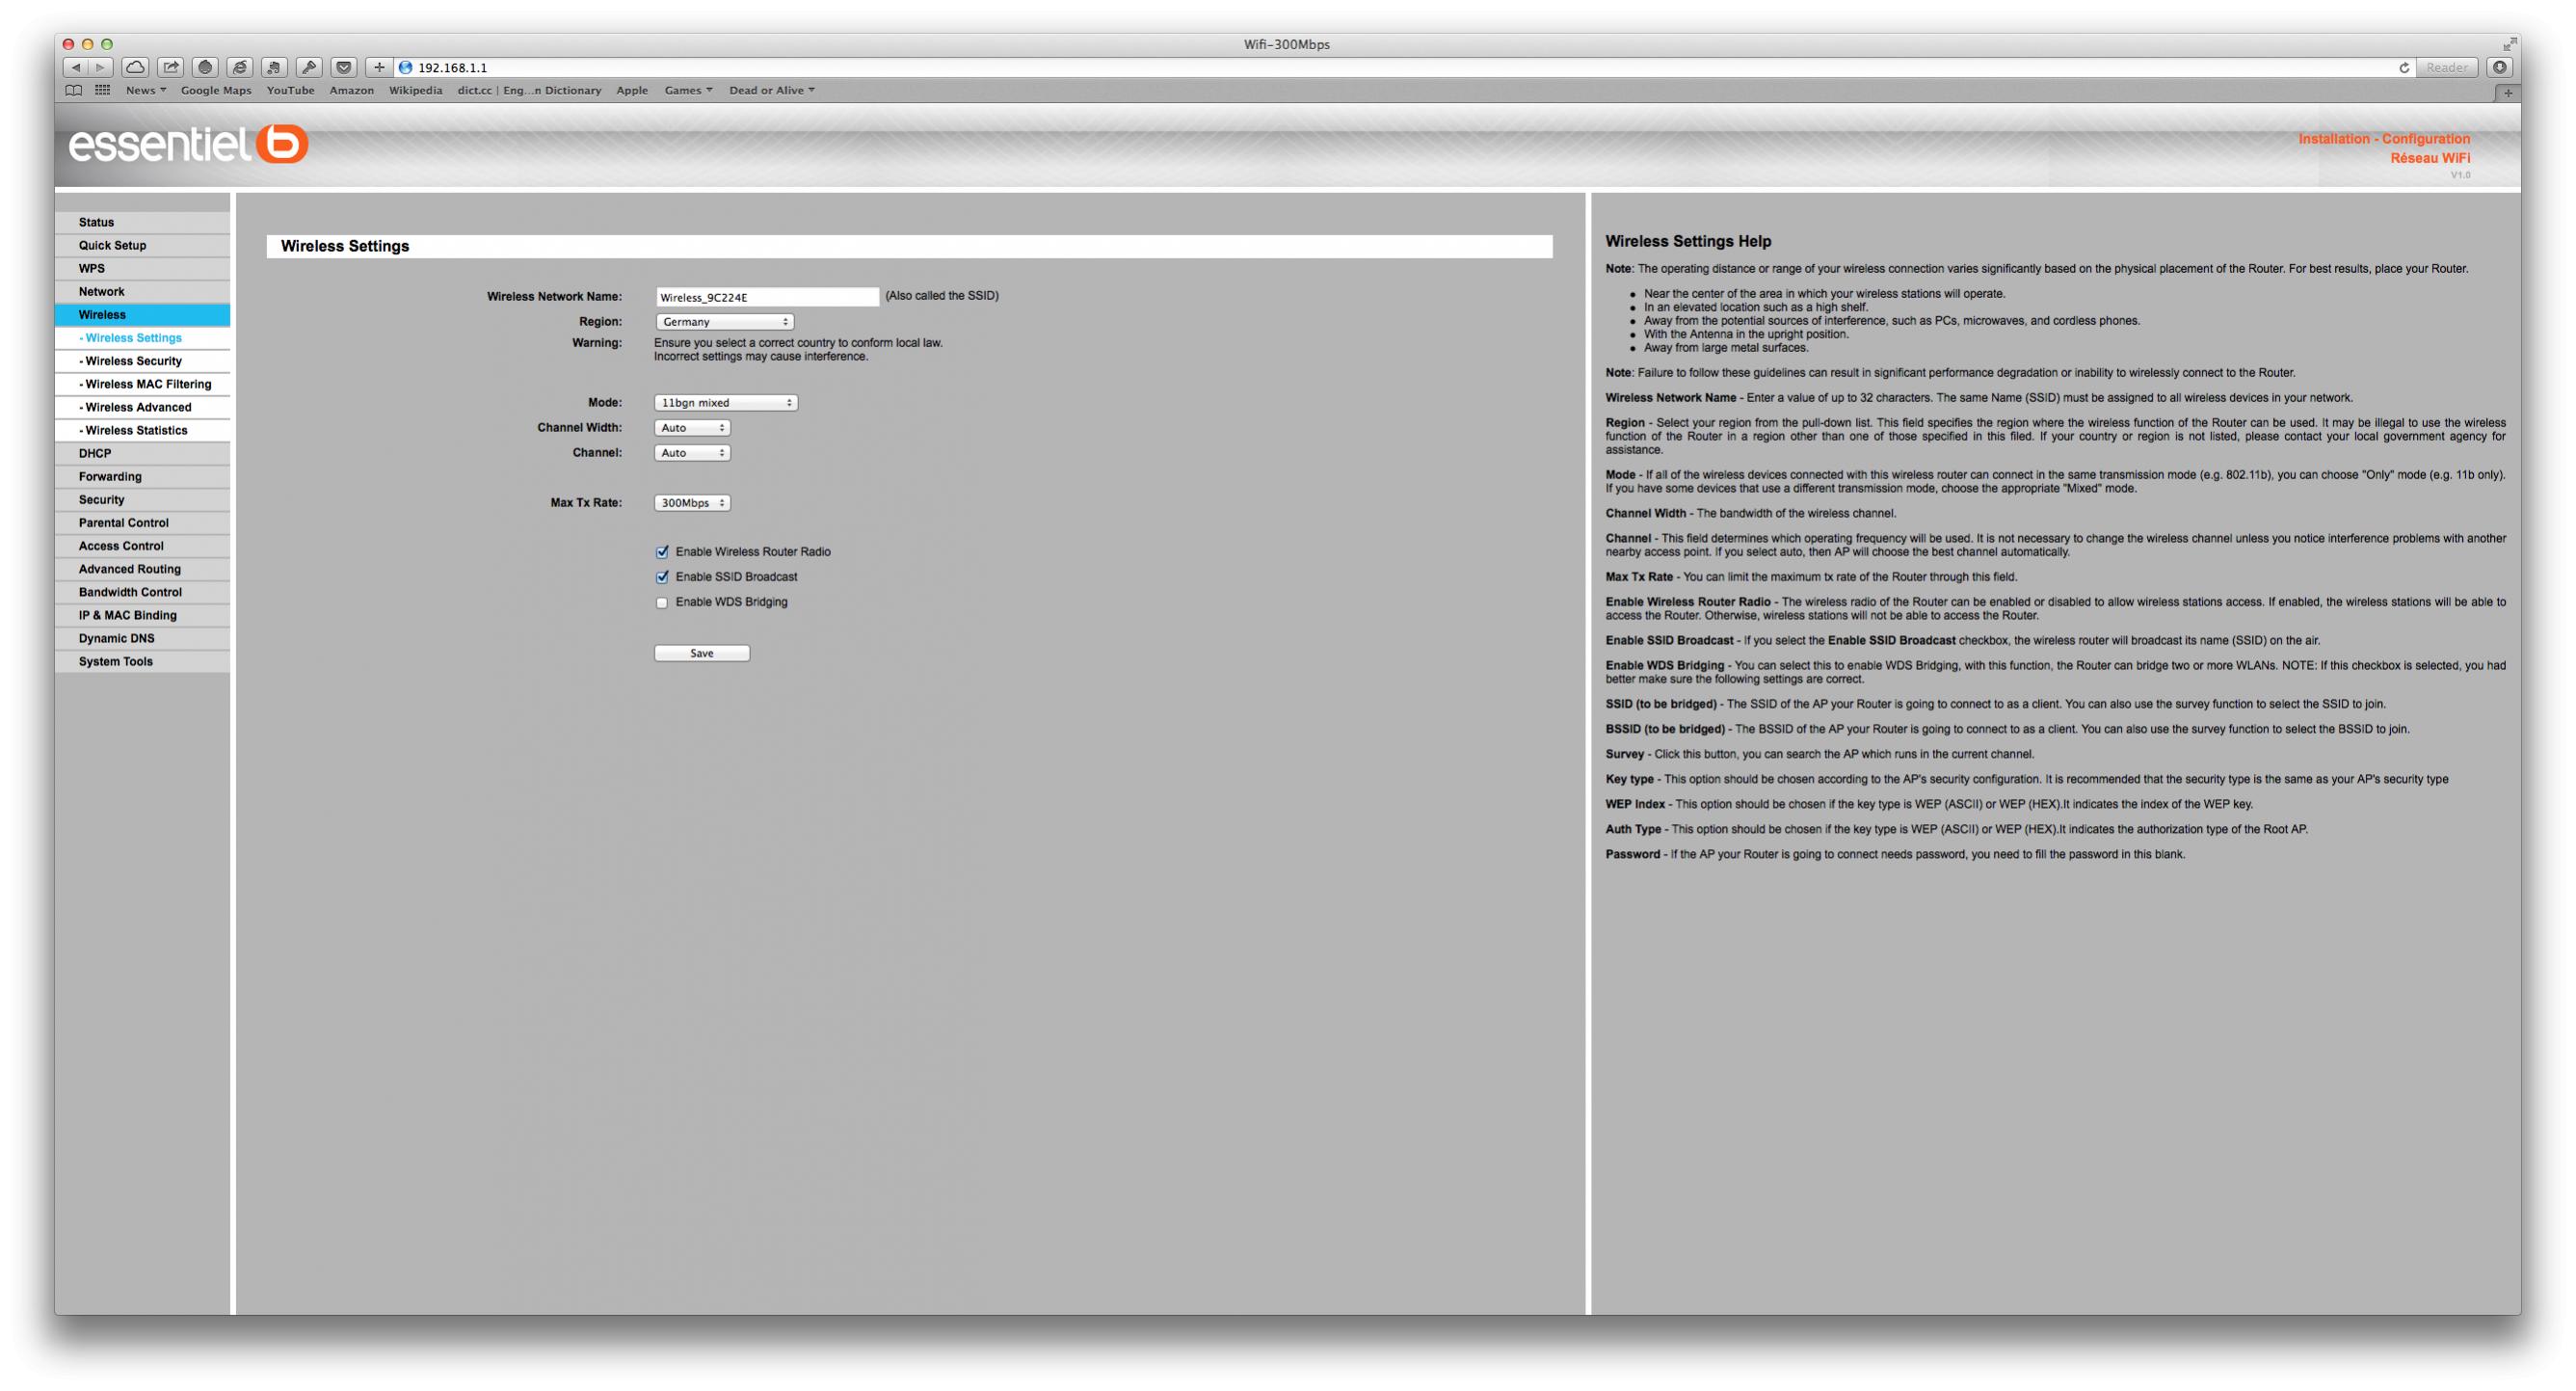Open the Reading List book icon
This screenshot has height=1391, width=2576.
[73, 90]
